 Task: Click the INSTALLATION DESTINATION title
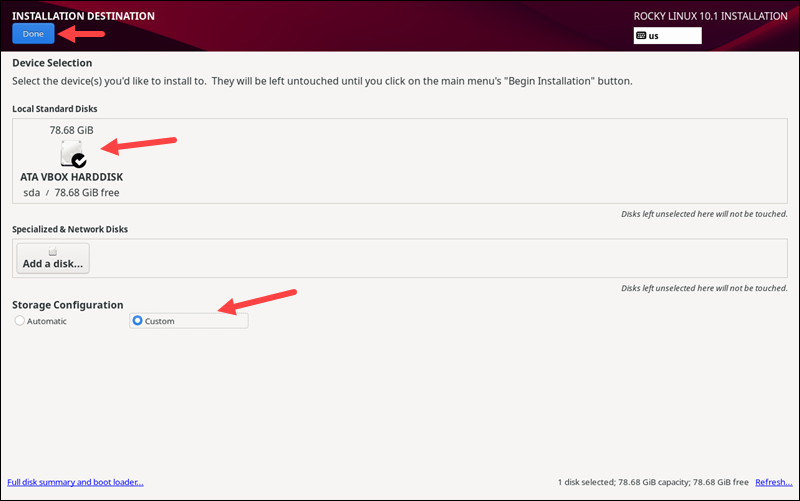pos(84,16)
